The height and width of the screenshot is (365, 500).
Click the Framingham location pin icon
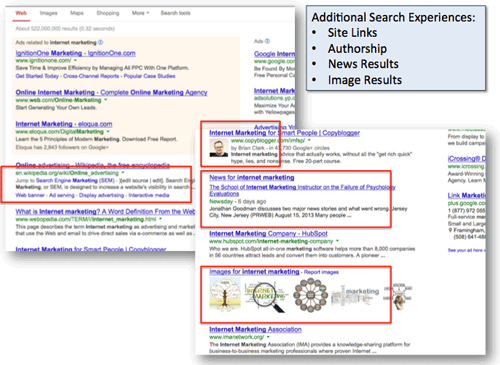(450, 230)
